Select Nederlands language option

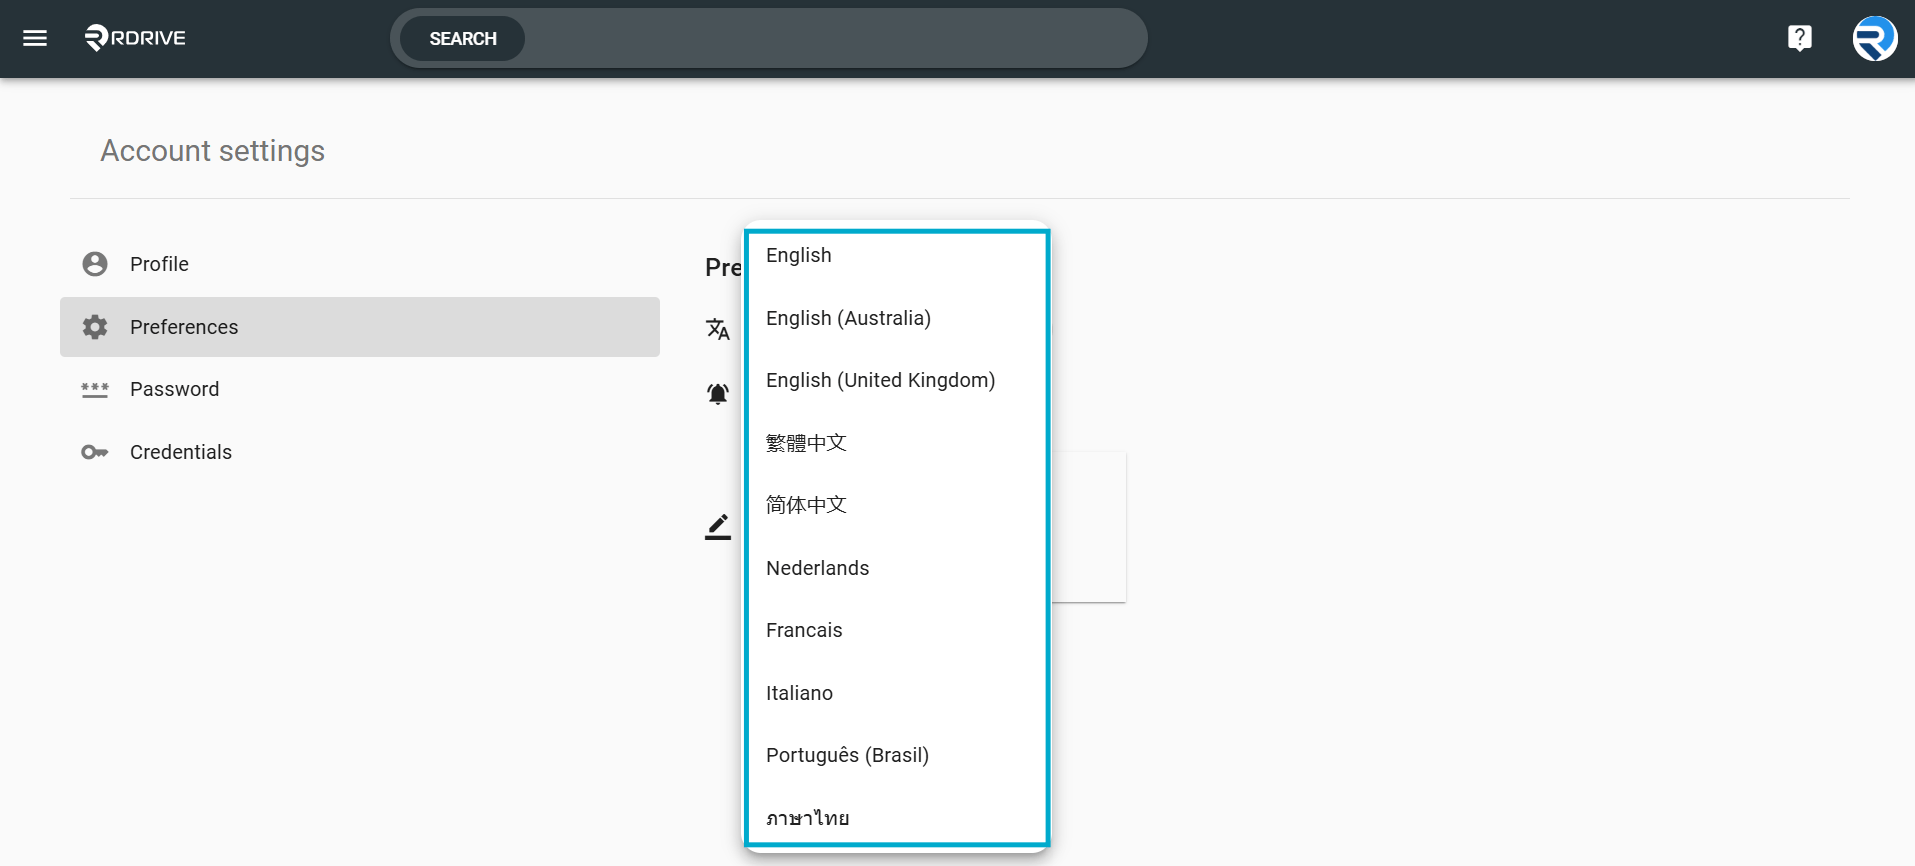(x=897, y=568)
